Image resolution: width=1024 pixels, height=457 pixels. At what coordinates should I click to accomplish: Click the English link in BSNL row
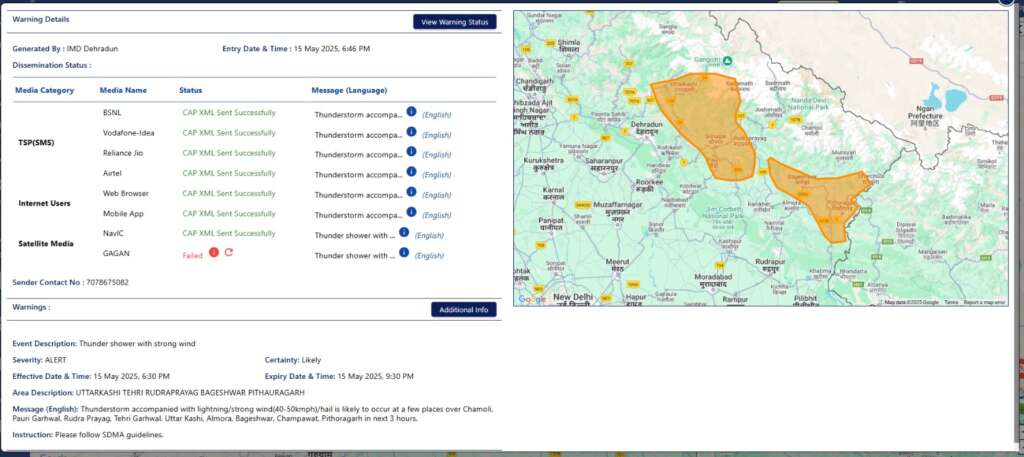pyautogui.click(x=436, y=115)
